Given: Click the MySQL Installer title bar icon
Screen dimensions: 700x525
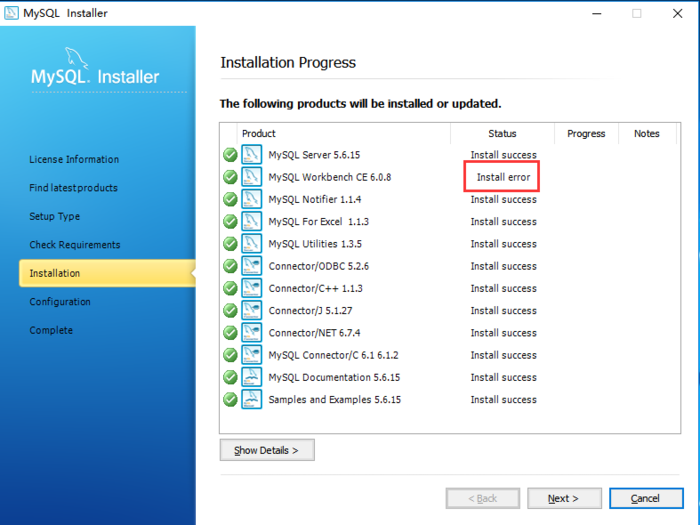Looking at the screenshot, I should [11, 13].
